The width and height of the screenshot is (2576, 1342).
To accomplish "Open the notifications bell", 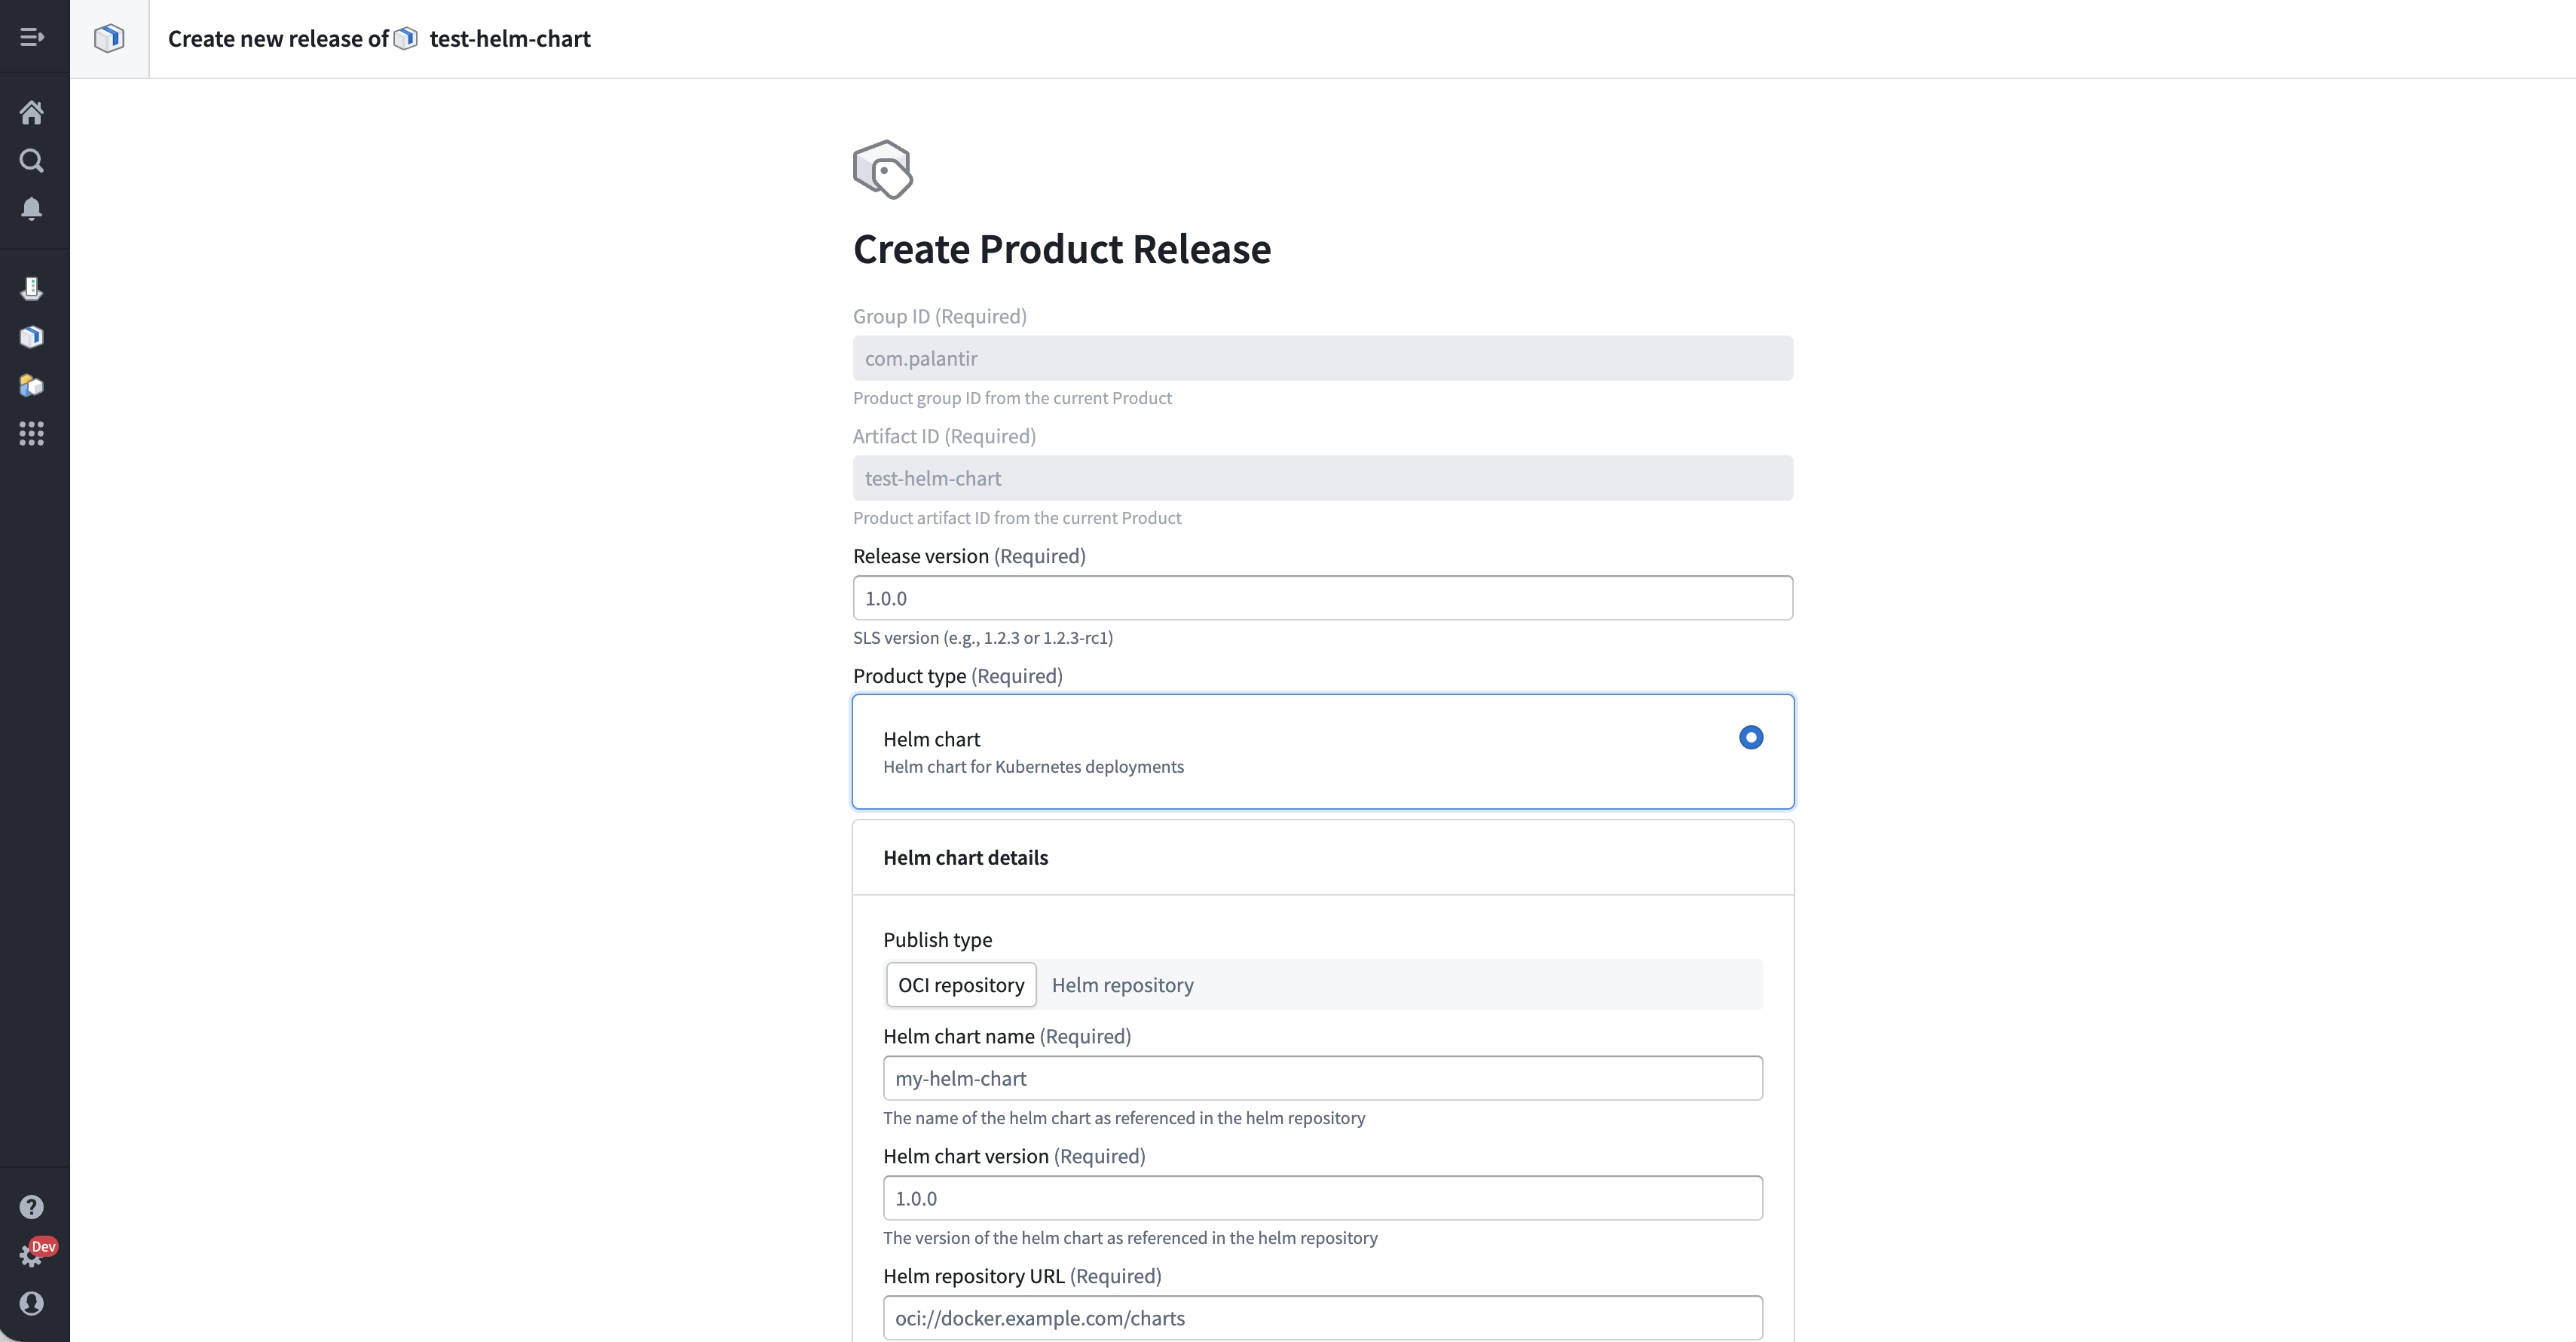I will click(32, 208).
